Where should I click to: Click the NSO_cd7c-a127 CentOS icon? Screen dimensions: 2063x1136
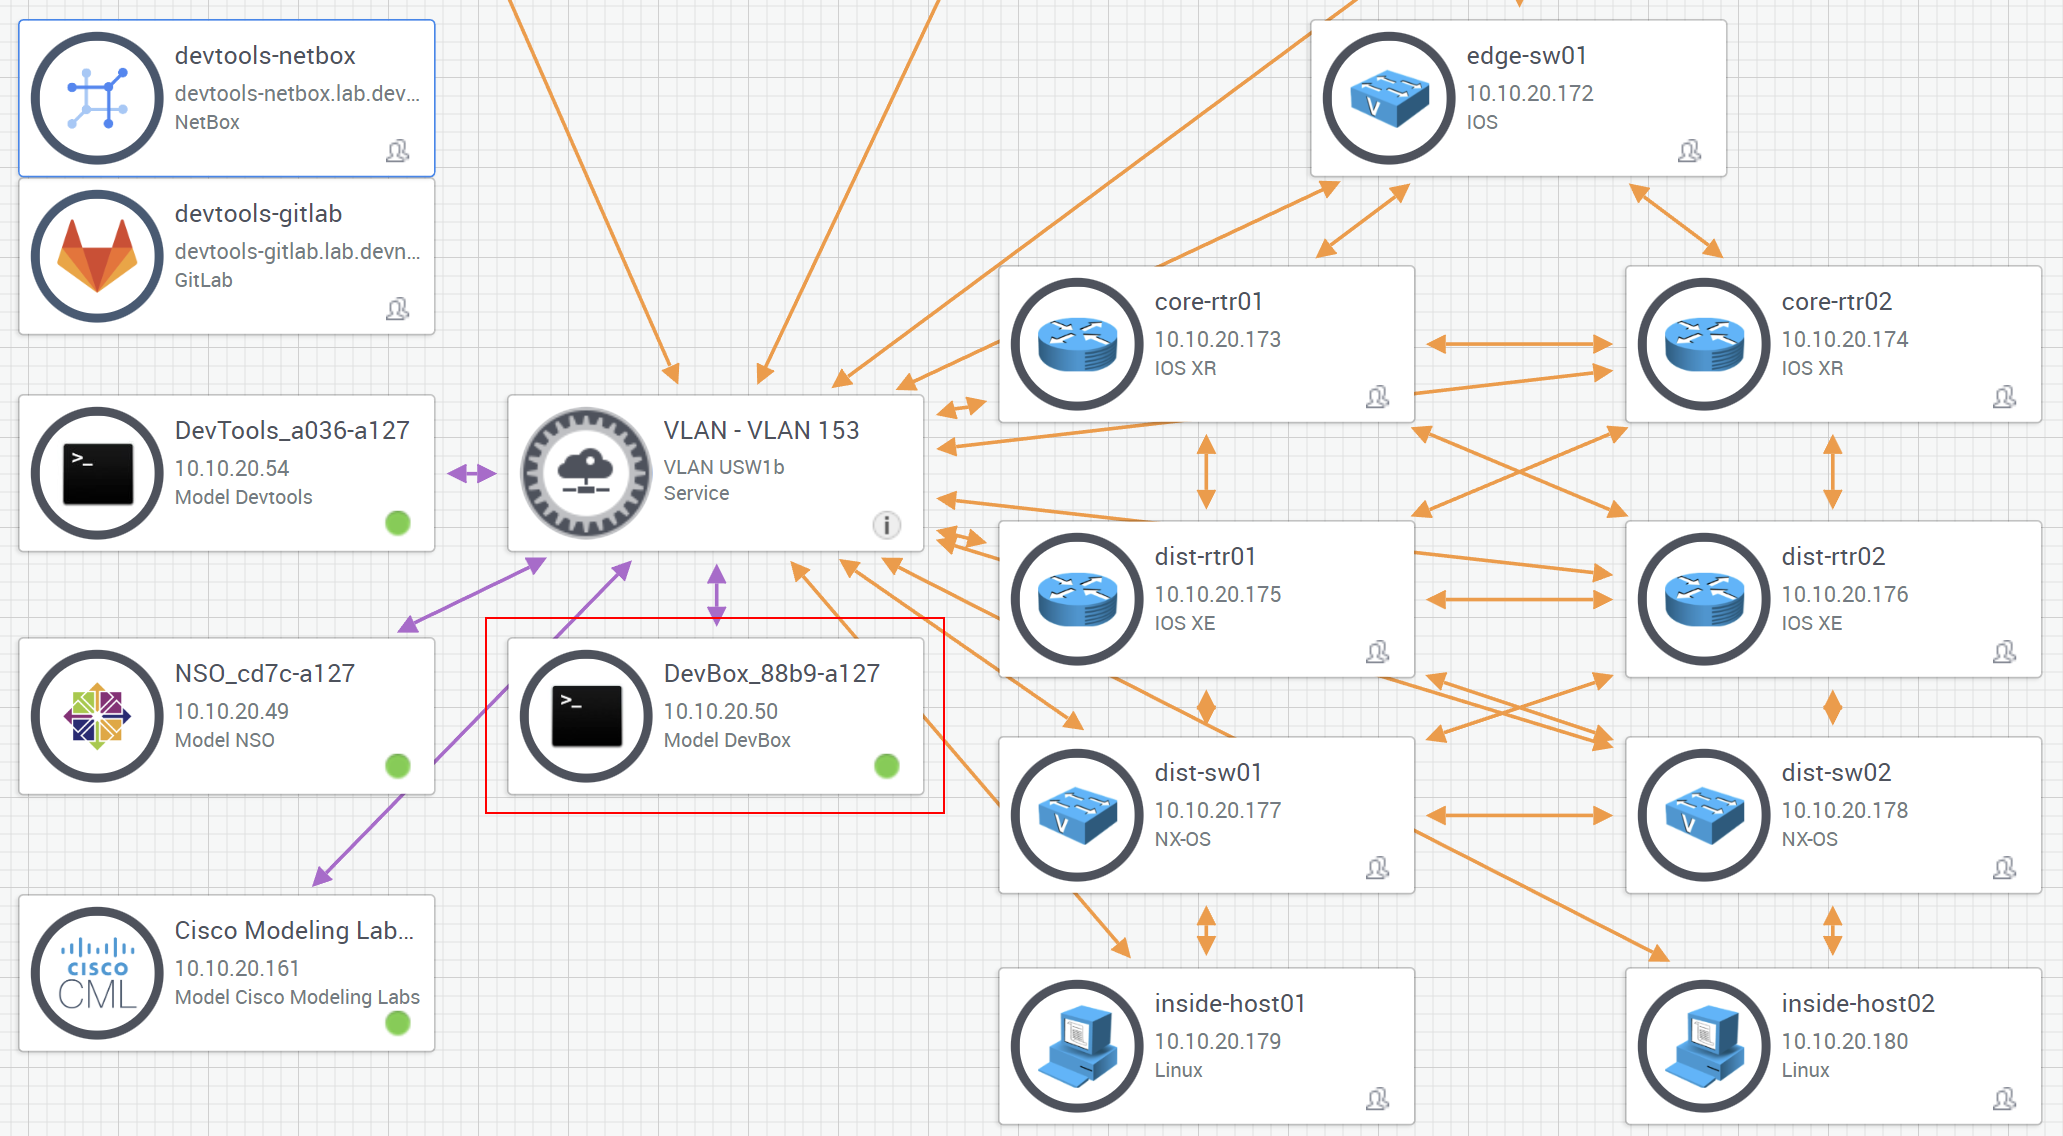click(97, 716)
